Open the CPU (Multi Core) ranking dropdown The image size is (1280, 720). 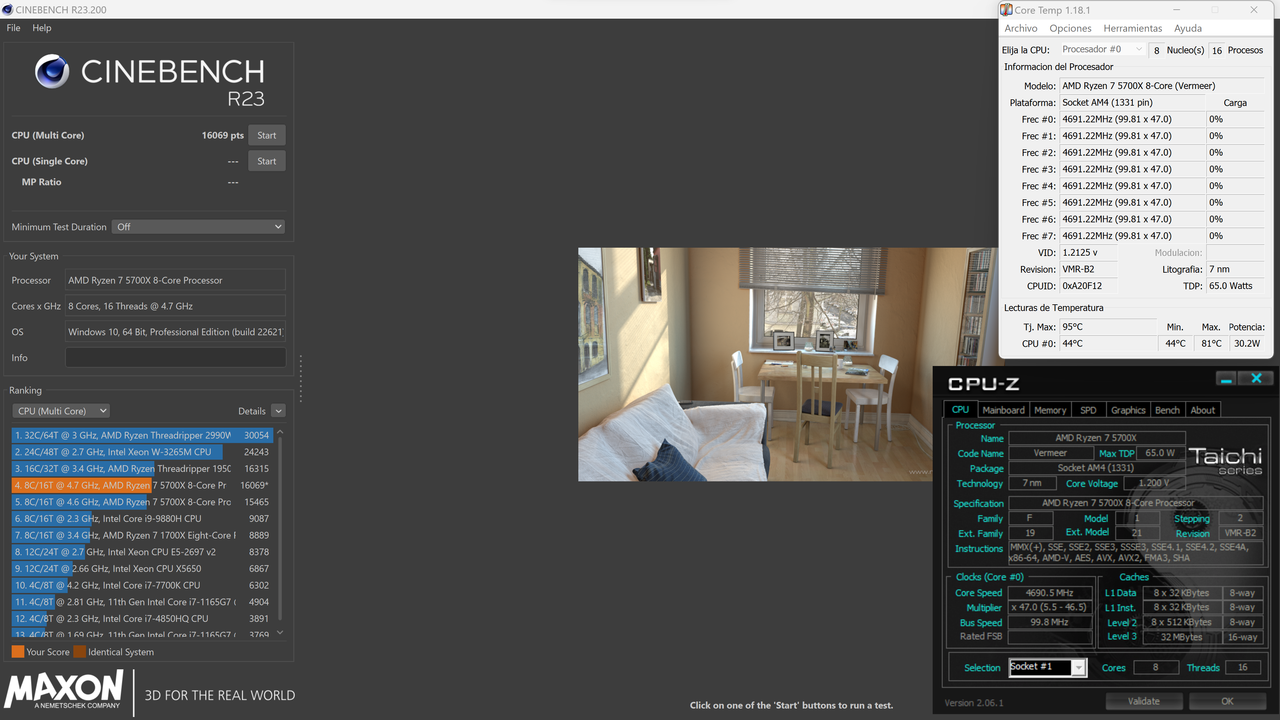click(61, 411)
